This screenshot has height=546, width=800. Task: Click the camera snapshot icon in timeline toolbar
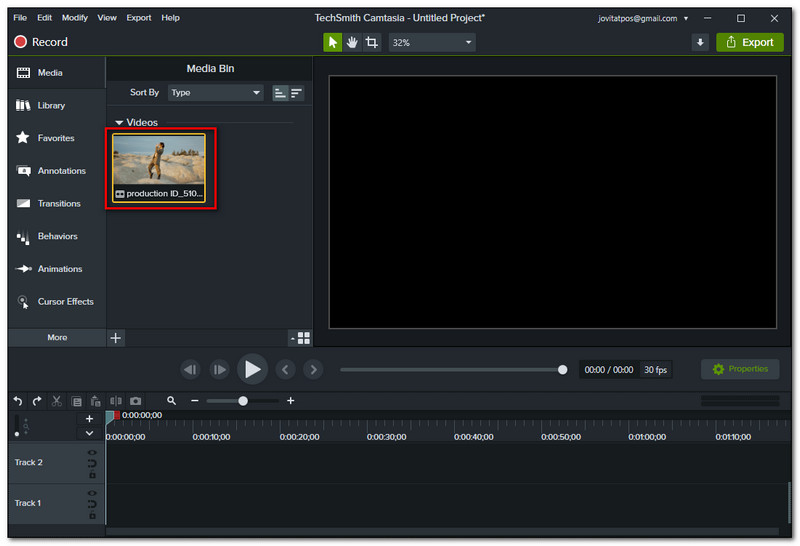click(x=135, y=400)
